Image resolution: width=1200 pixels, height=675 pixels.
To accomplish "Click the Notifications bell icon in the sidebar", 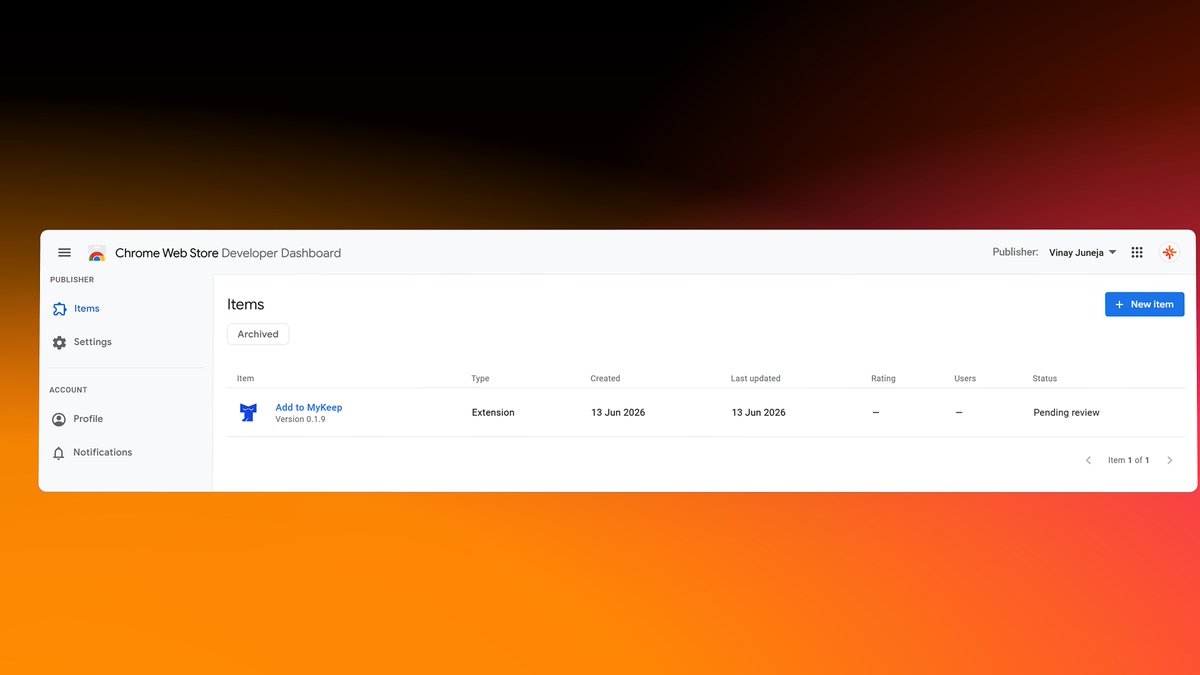I will 59,453.
